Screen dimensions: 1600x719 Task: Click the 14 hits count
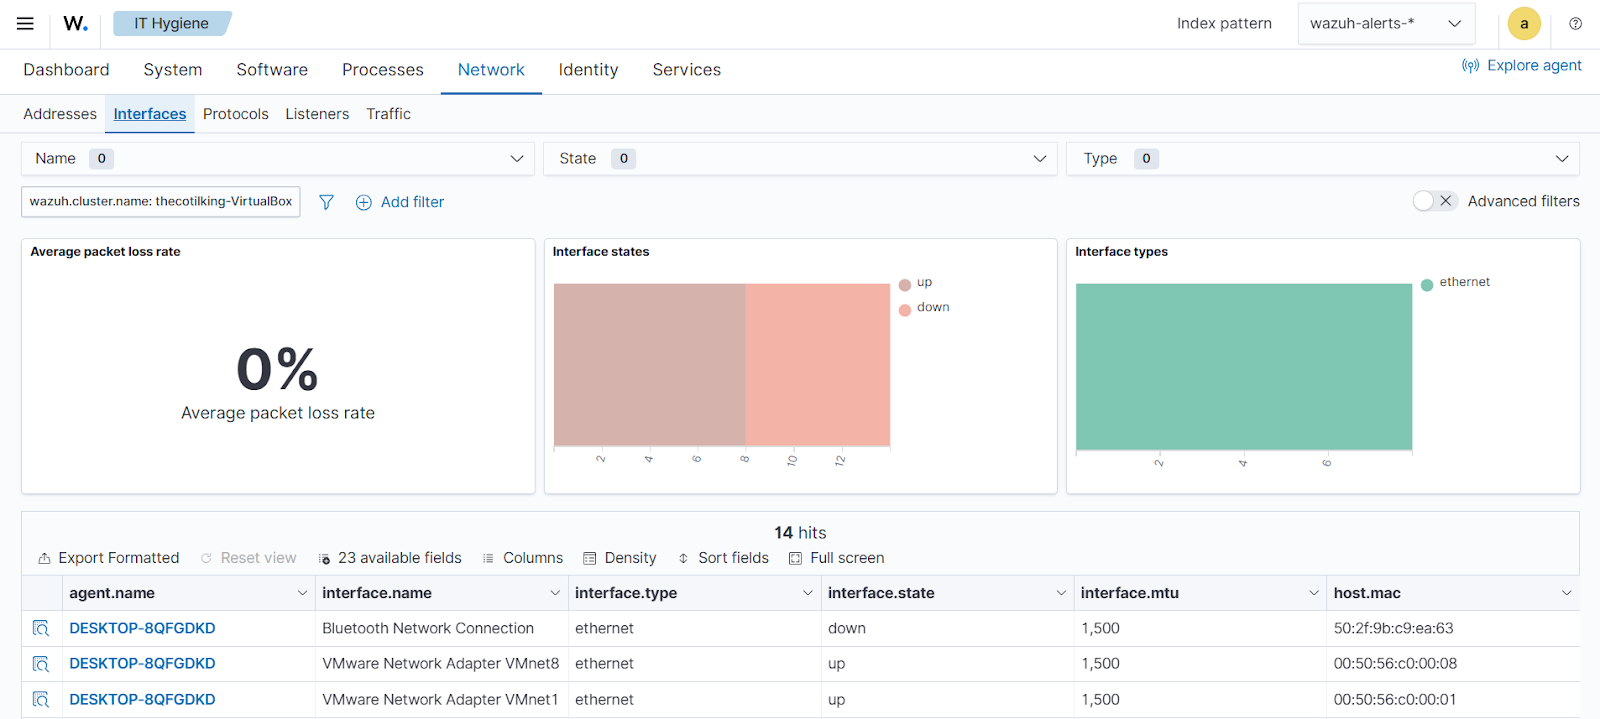[x=800, y=533]
